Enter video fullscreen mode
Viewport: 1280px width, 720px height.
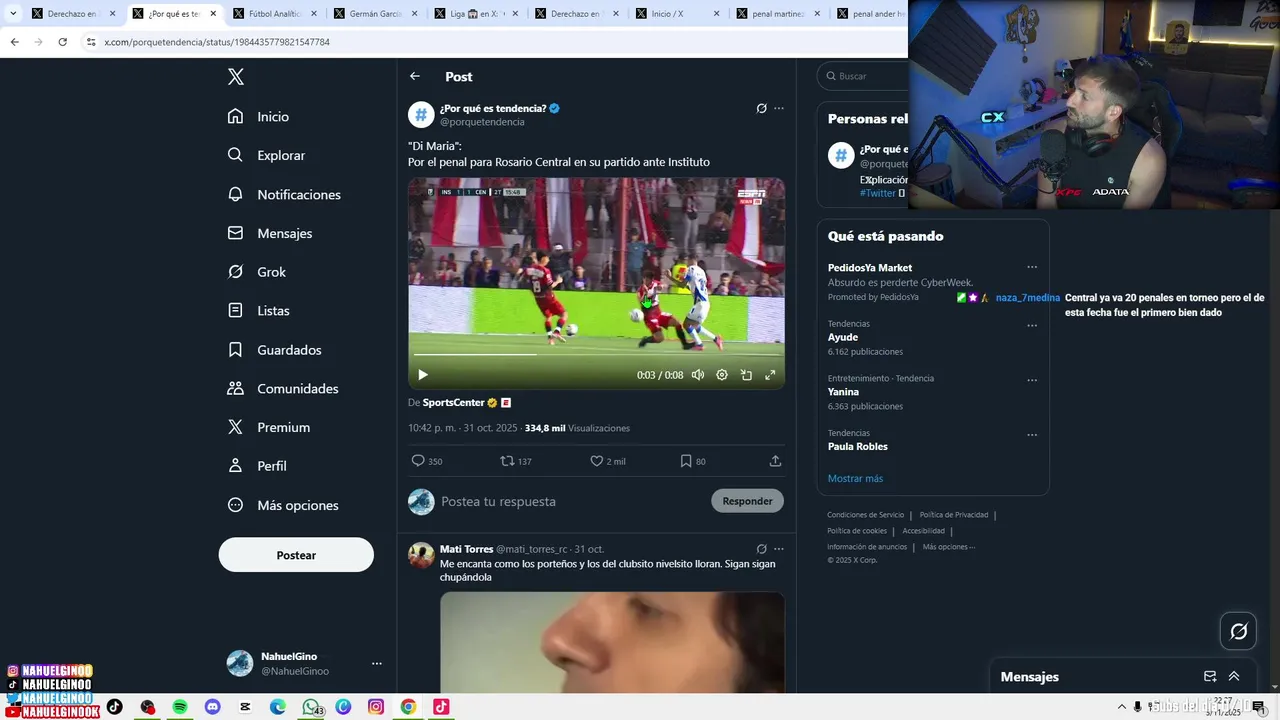click(770, 375)
